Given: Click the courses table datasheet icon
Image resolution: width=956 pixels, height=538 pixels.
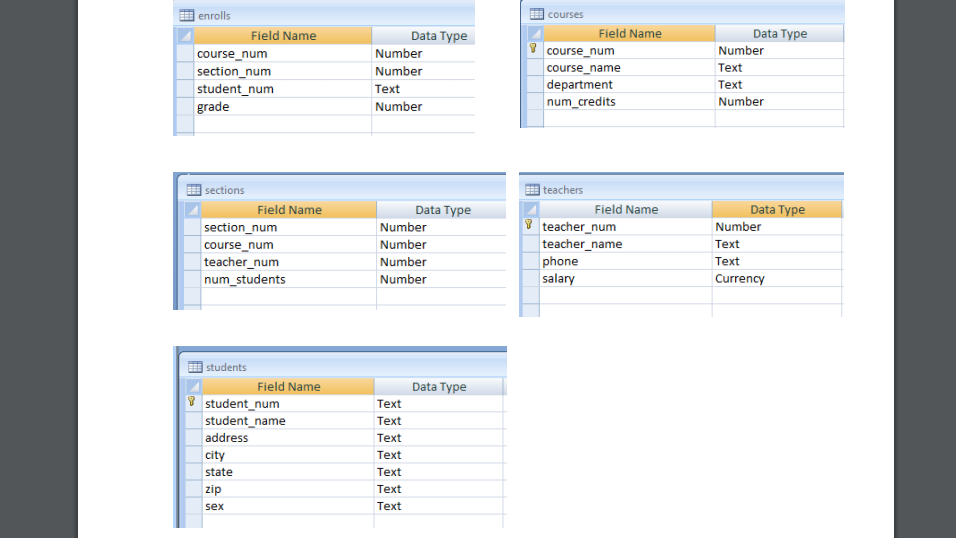Looking at the screenshot, I should (x=537, y=14).
